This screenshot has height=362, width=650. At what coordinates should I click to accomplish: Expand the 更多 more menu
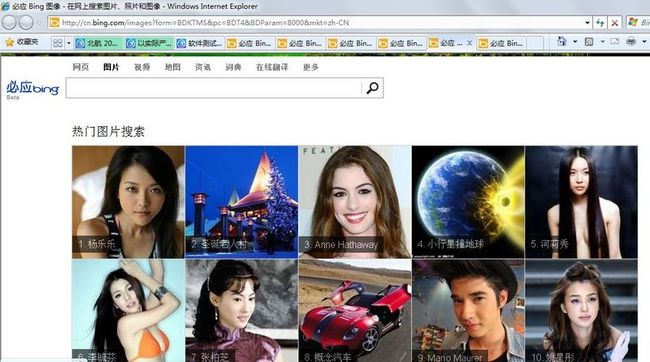(310, 67)
